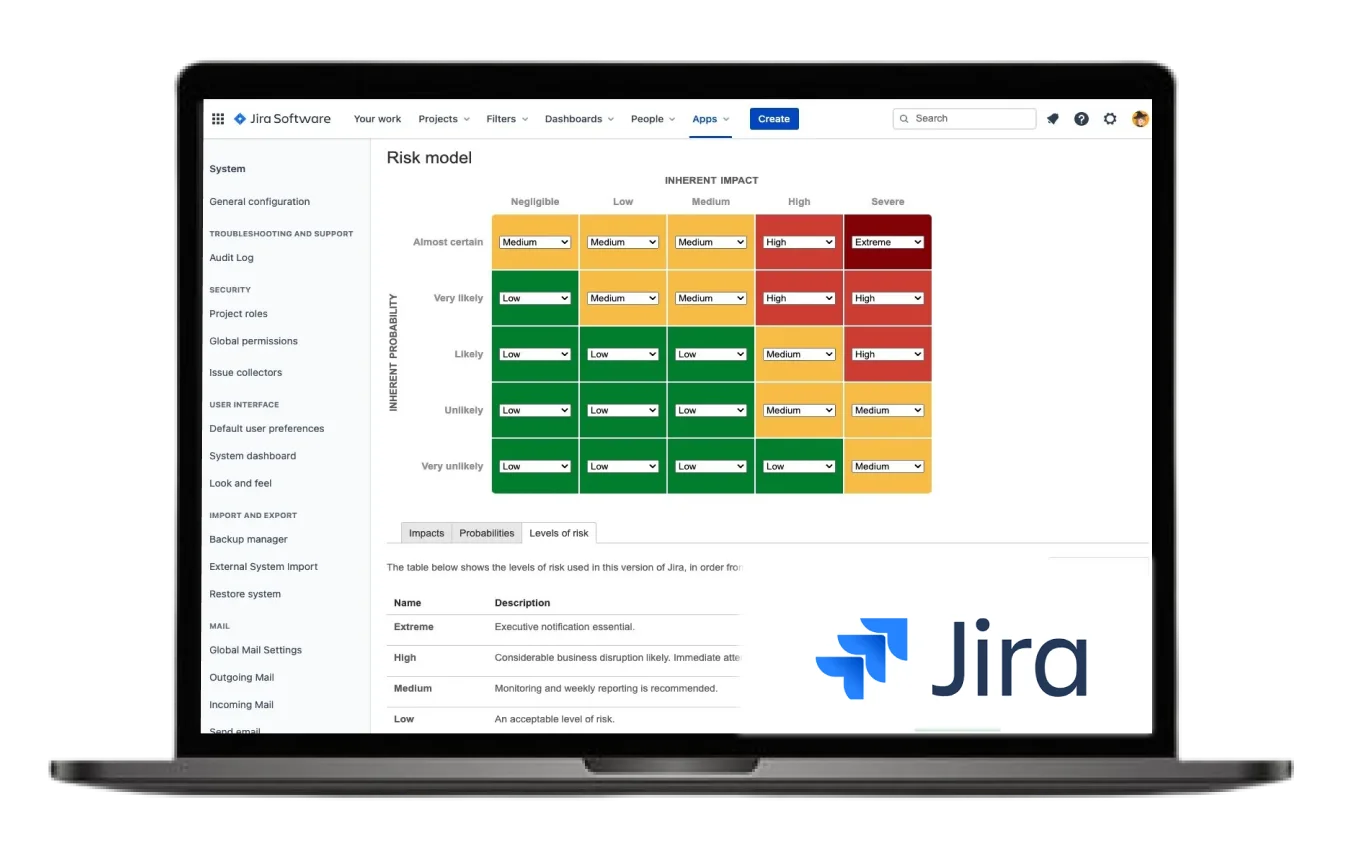Screen dimensions: 1352x867
Task: Click the 'An acceptable level of risk.' description
Action: pos(554,719)
